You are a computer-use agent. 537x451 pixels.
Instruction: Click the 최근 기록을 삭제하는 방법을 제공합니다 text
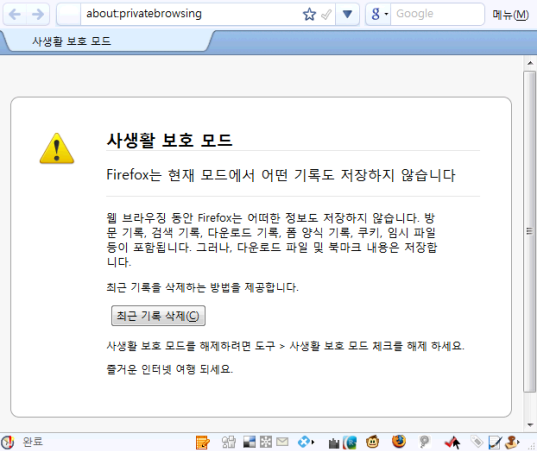202,287
